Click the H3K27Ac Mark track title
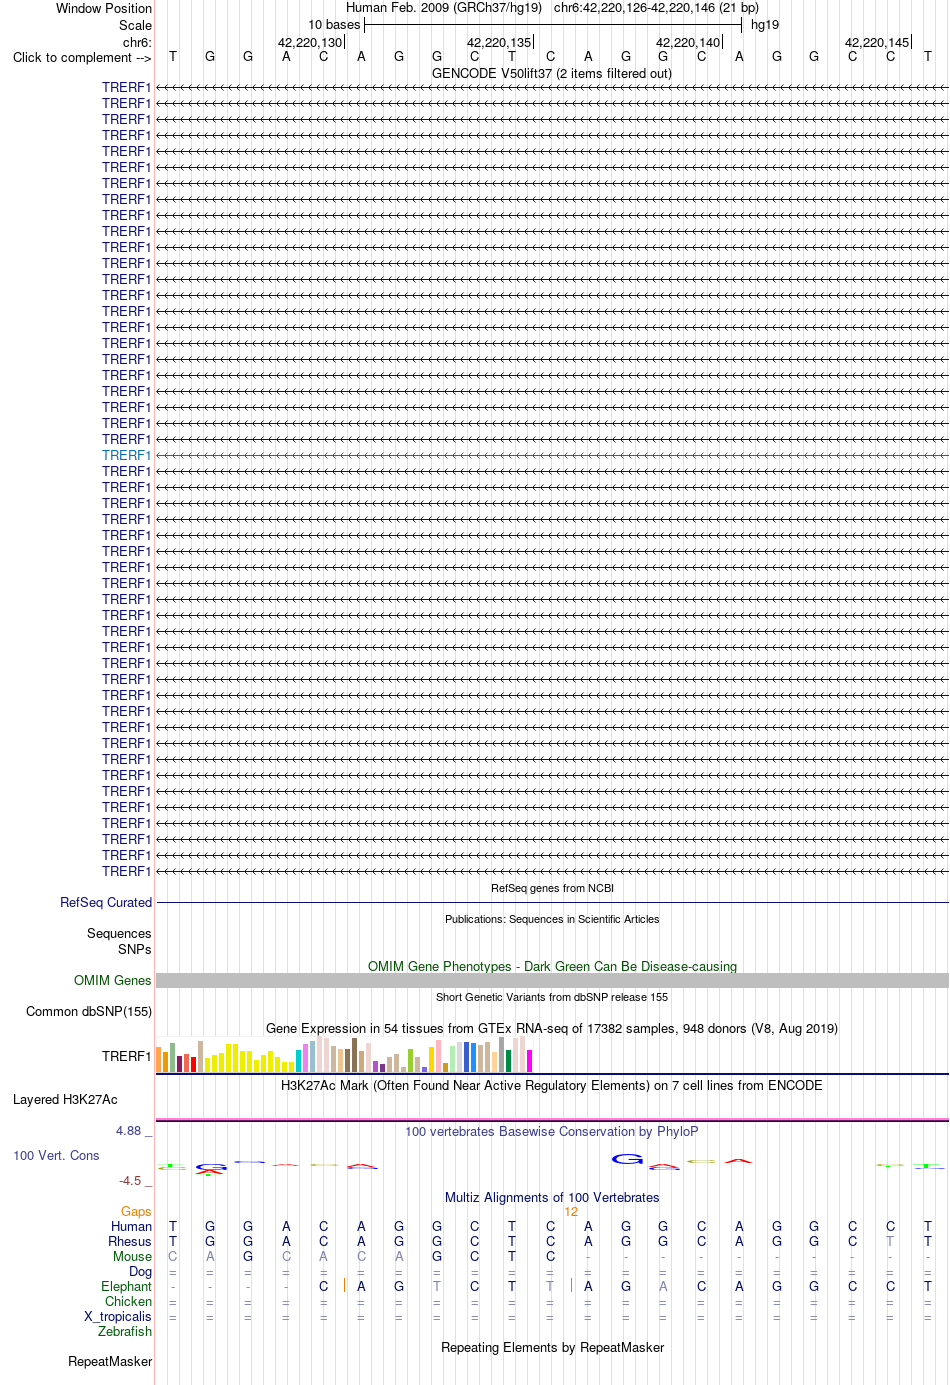950x1385 pixels. pos(552,1085)
